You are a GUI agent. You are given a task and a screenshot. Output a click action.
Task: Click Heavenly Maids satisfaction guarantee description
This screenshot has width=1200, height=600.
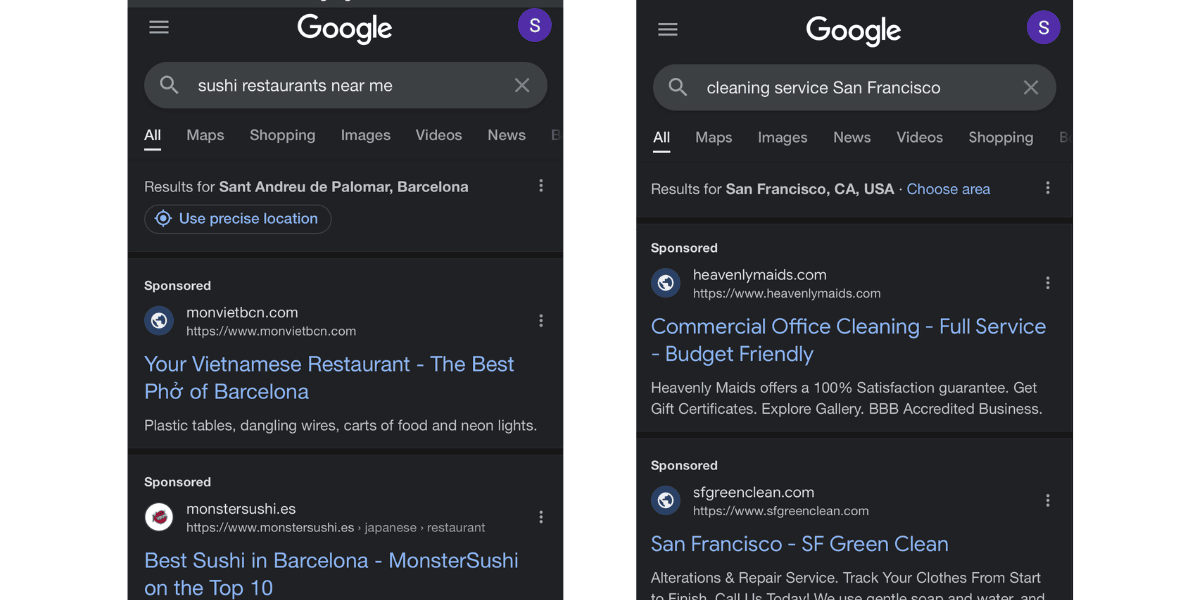[x=847, y=398]
